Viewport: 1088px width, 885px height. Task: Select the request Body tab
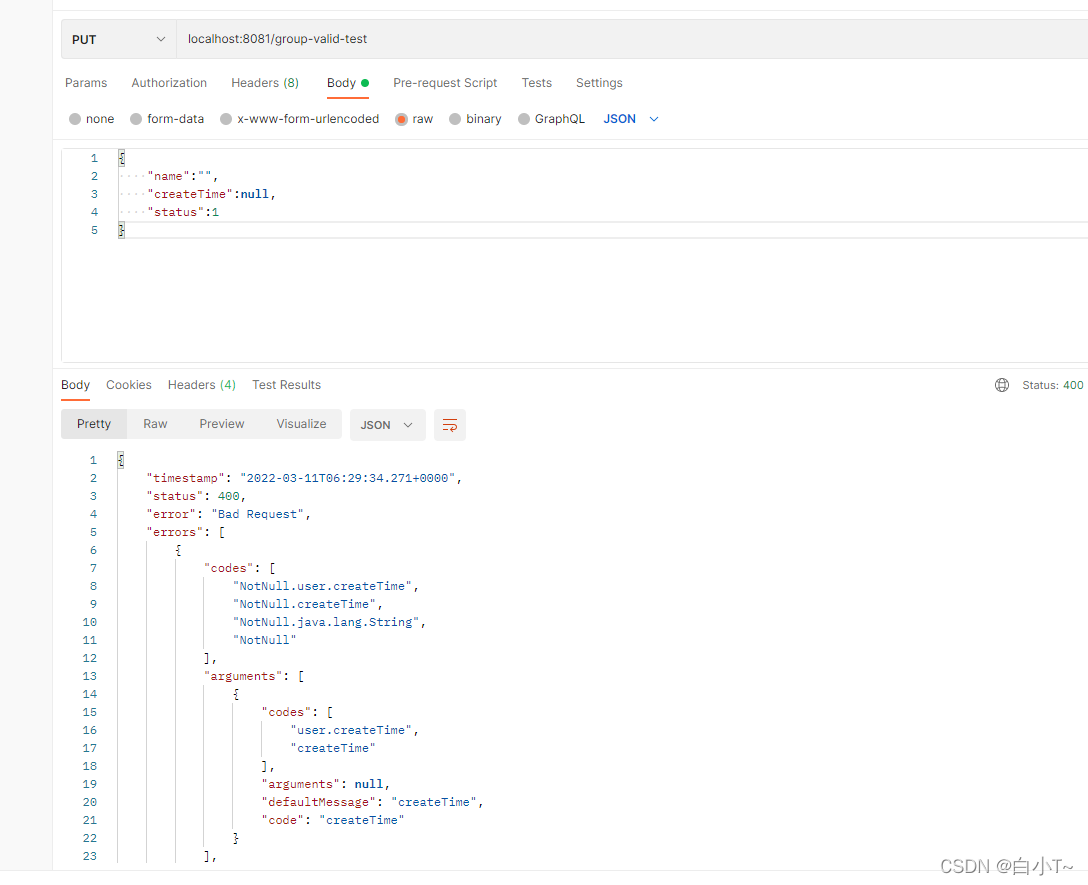(348, 83)
